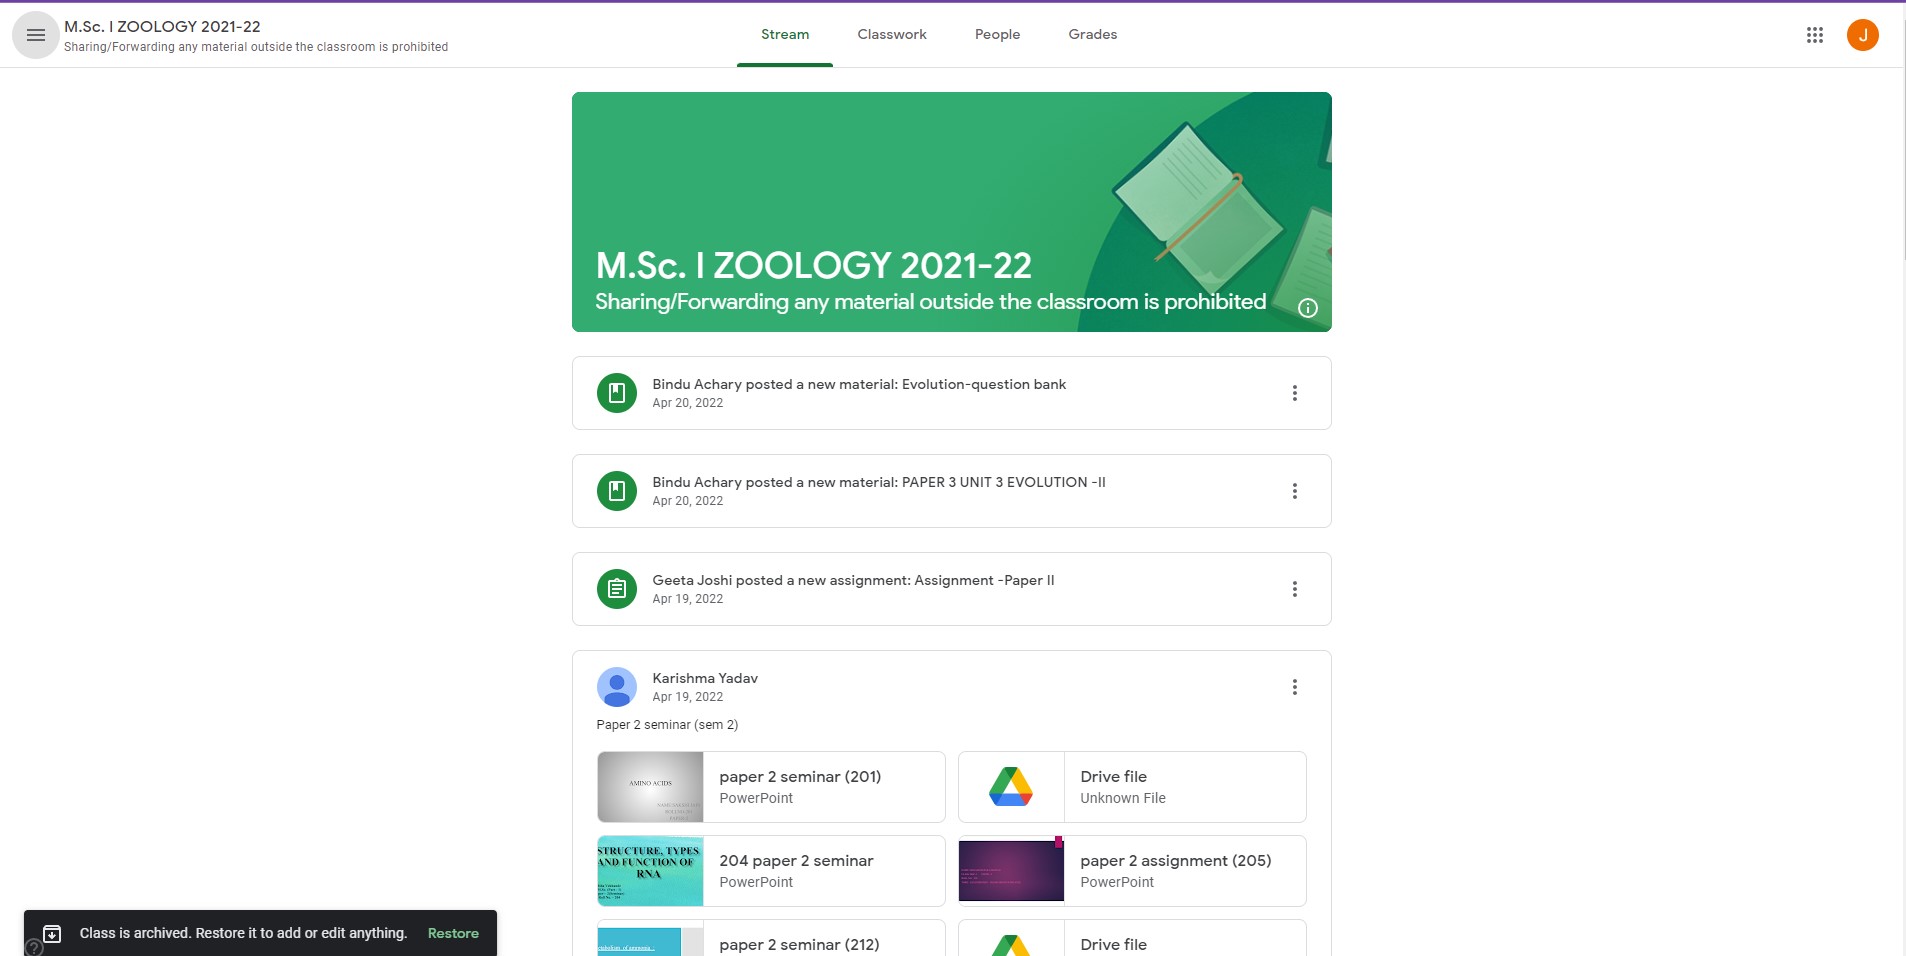Click Evolution-question bank material icon
The width and height of the screenshot is (1906, 956).
click(617, 393)
